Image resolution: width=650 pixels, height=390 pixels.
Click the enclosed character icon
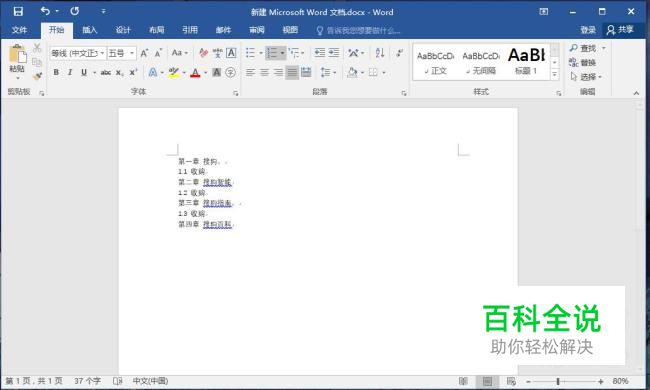click(x=230, y=73)
